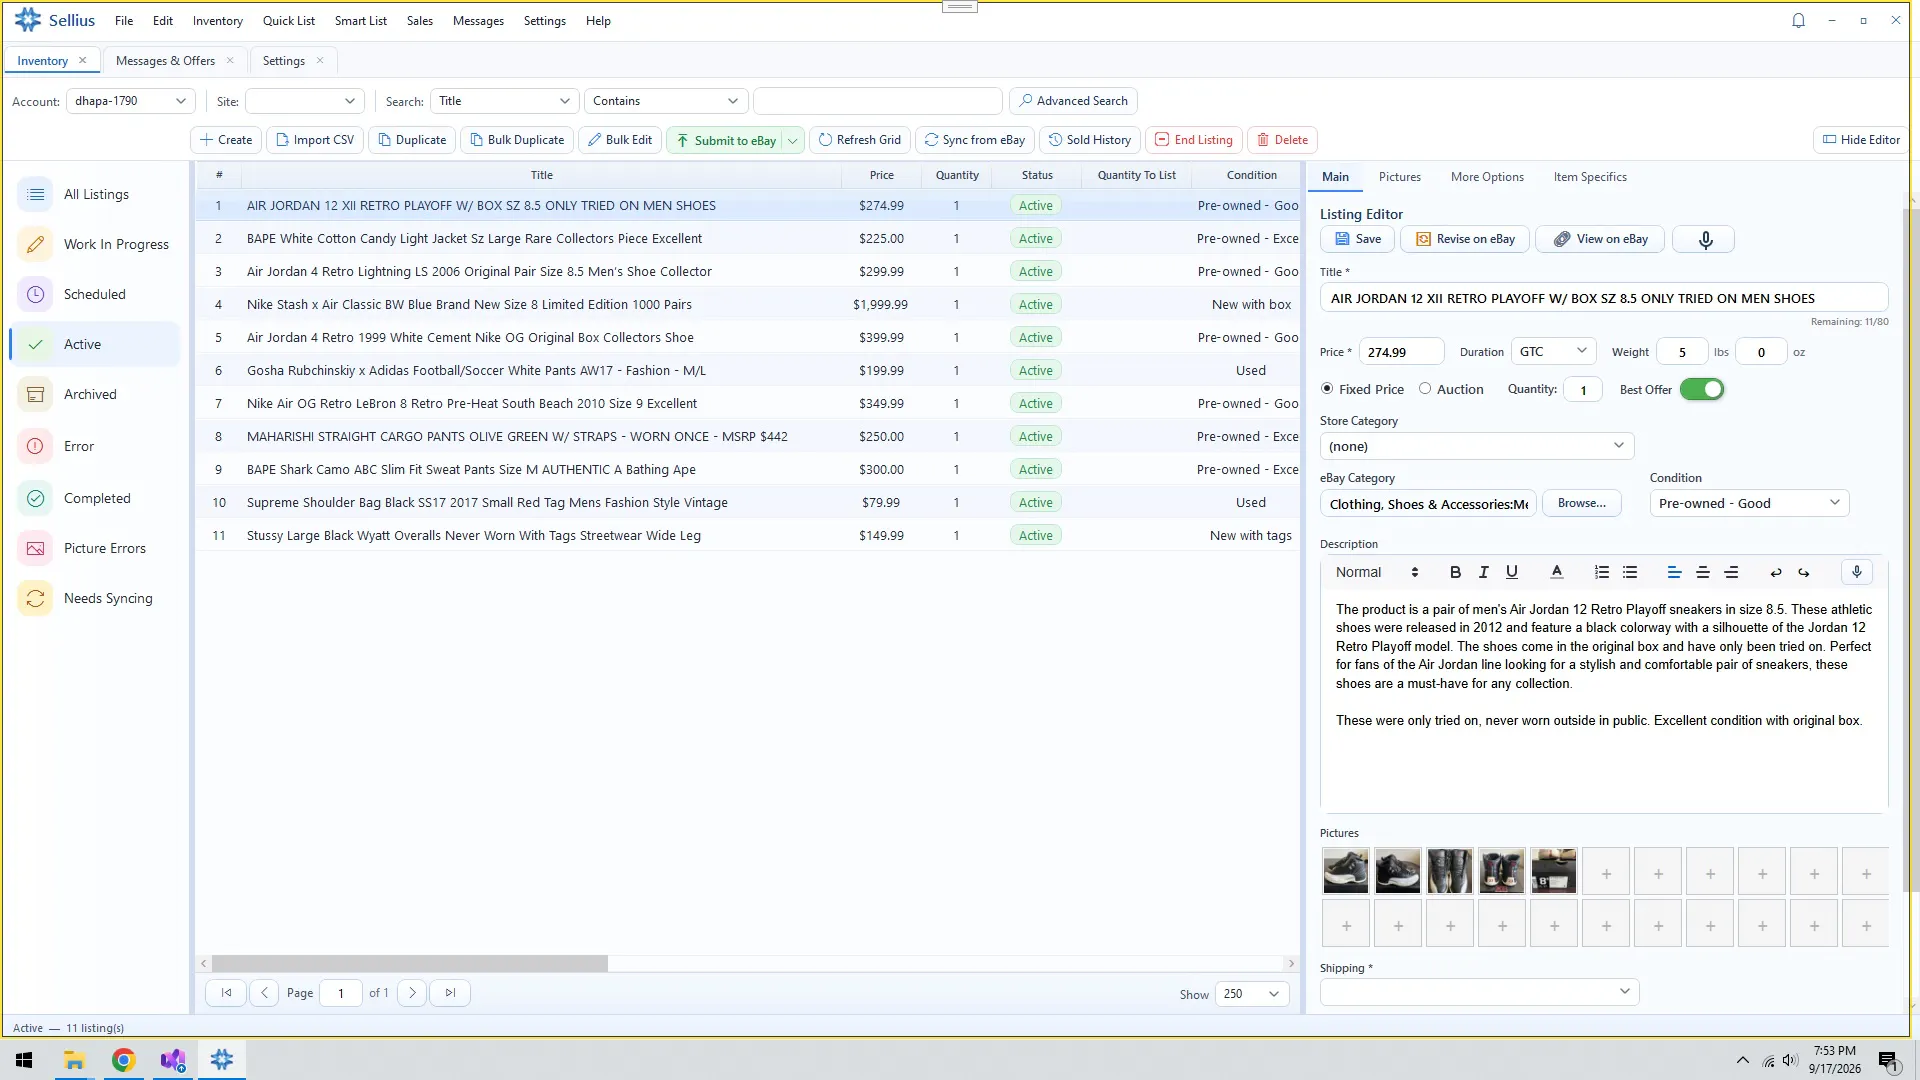Open the Search field Title dropdown
Screen dimensions: 1920x1080
pos(505,101)
